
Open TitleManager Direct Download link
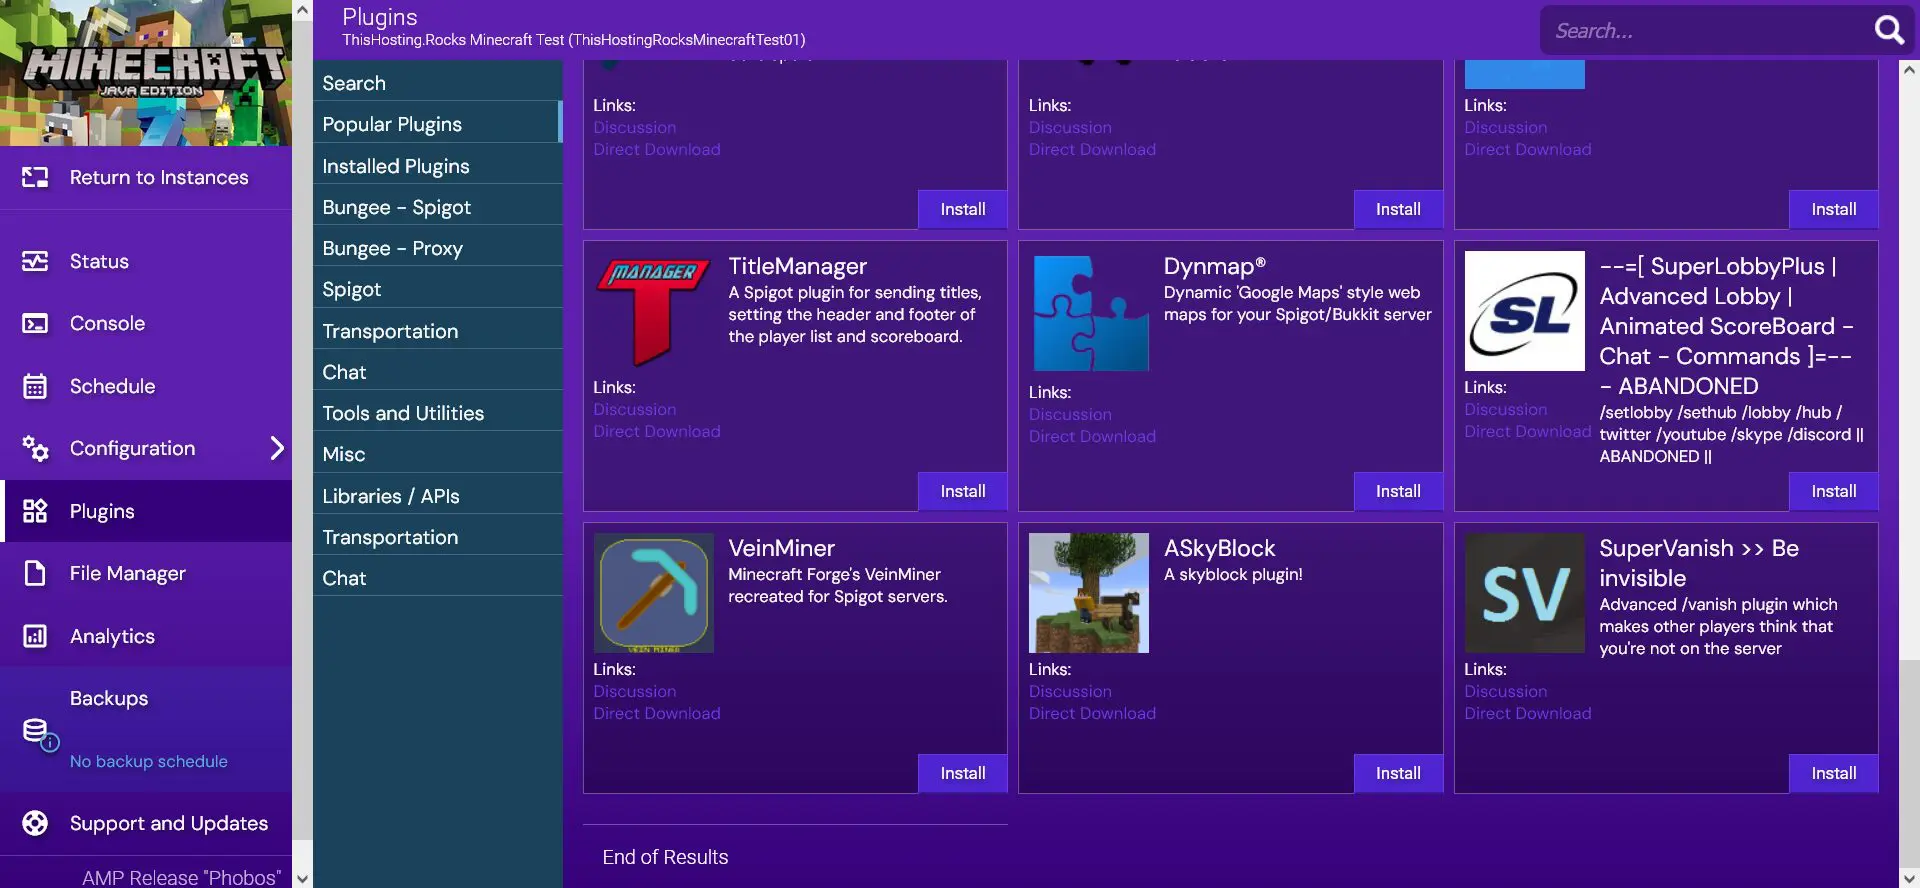click(656, 431)
